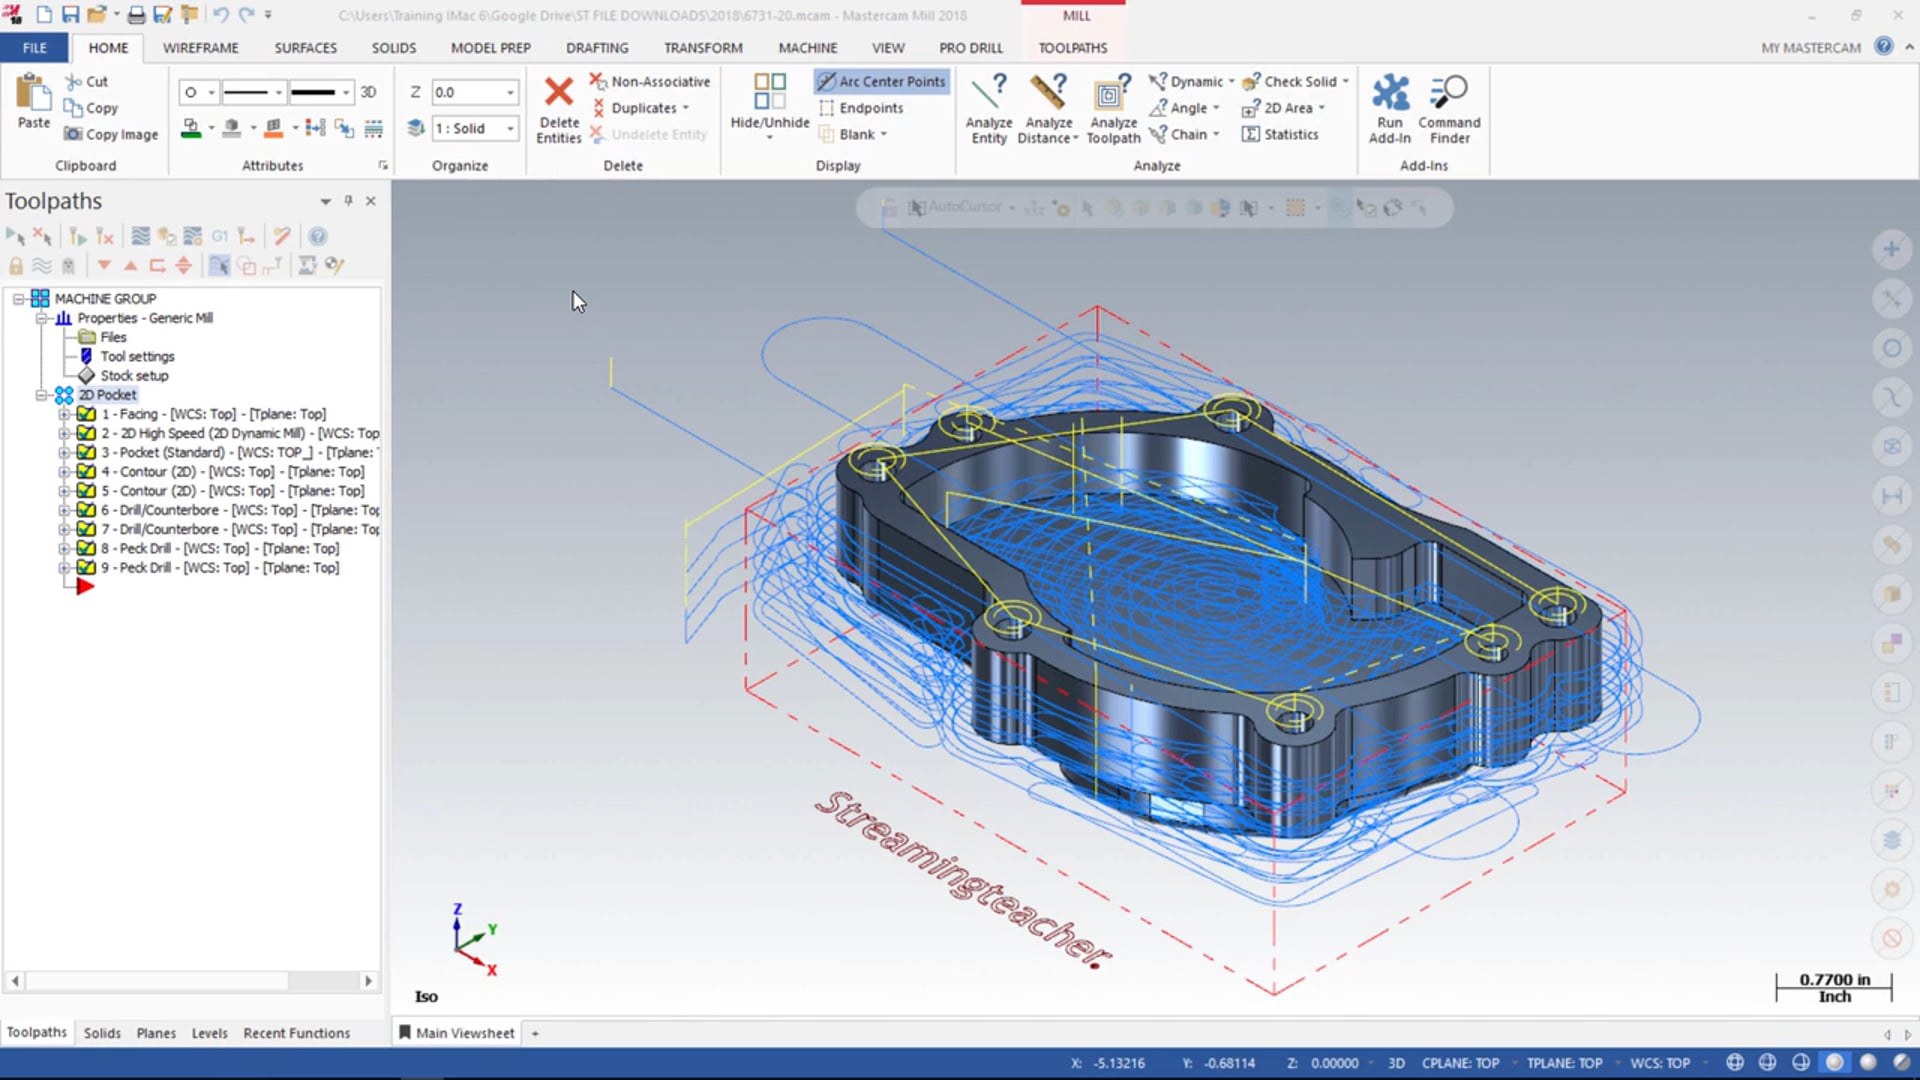This screenshot has height=1080, width=1920.
Task: Click the Main Viewsheet tab
Action: point(457,1033)
